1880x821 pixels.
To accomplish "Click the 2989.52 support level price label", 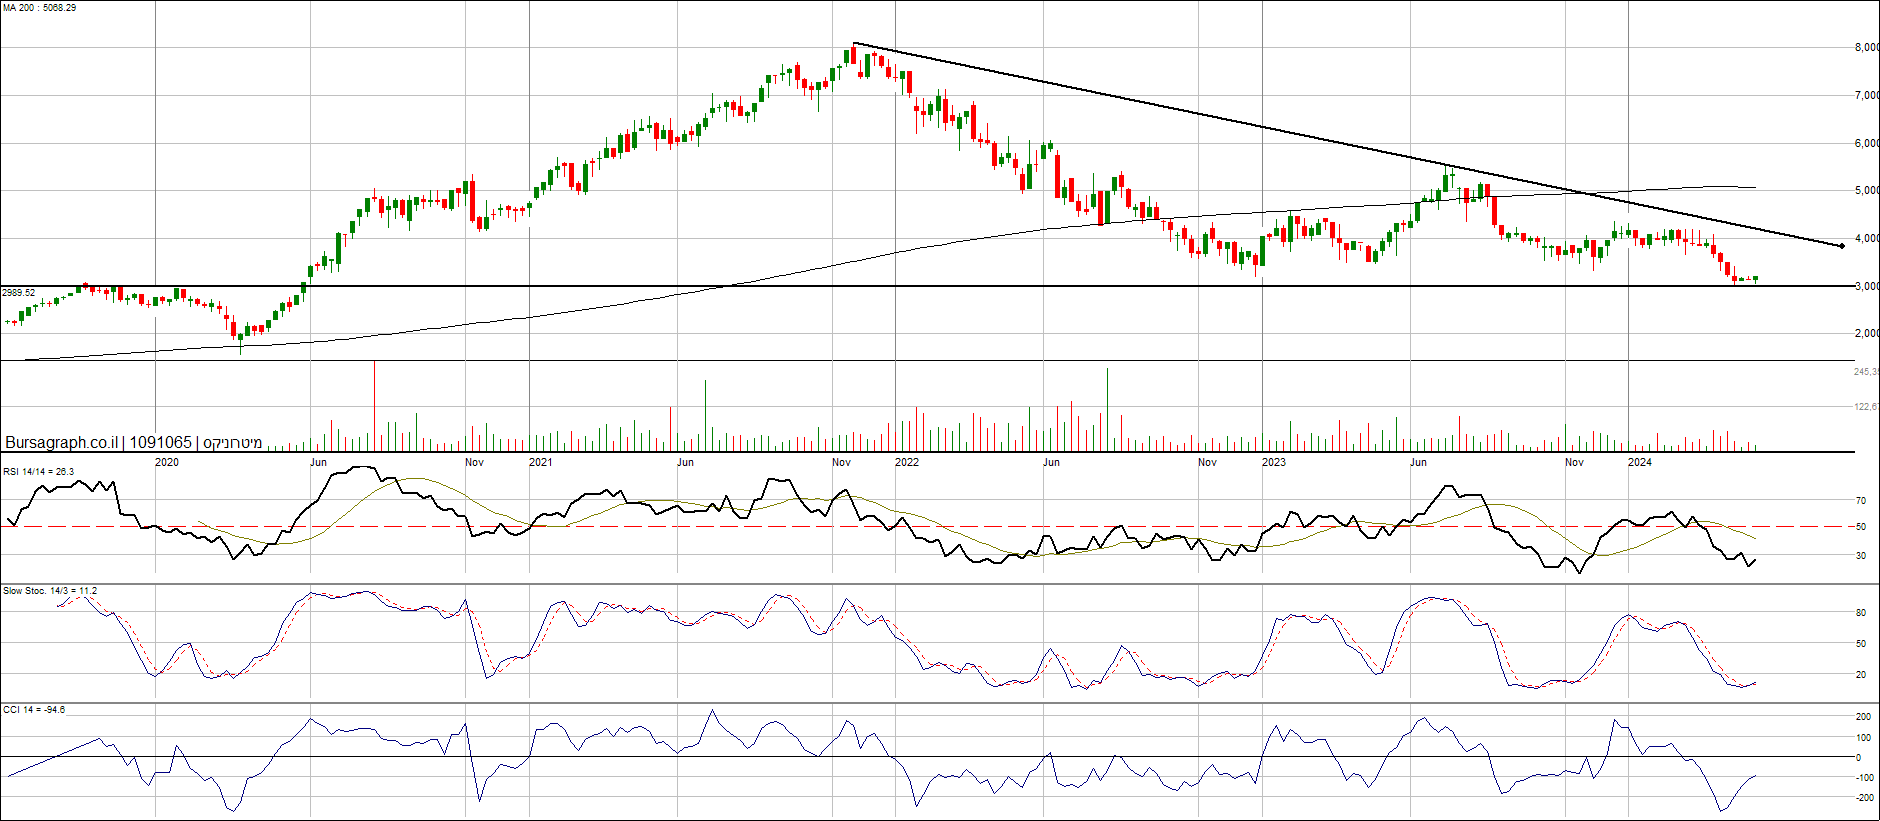I will pos(18,293).
